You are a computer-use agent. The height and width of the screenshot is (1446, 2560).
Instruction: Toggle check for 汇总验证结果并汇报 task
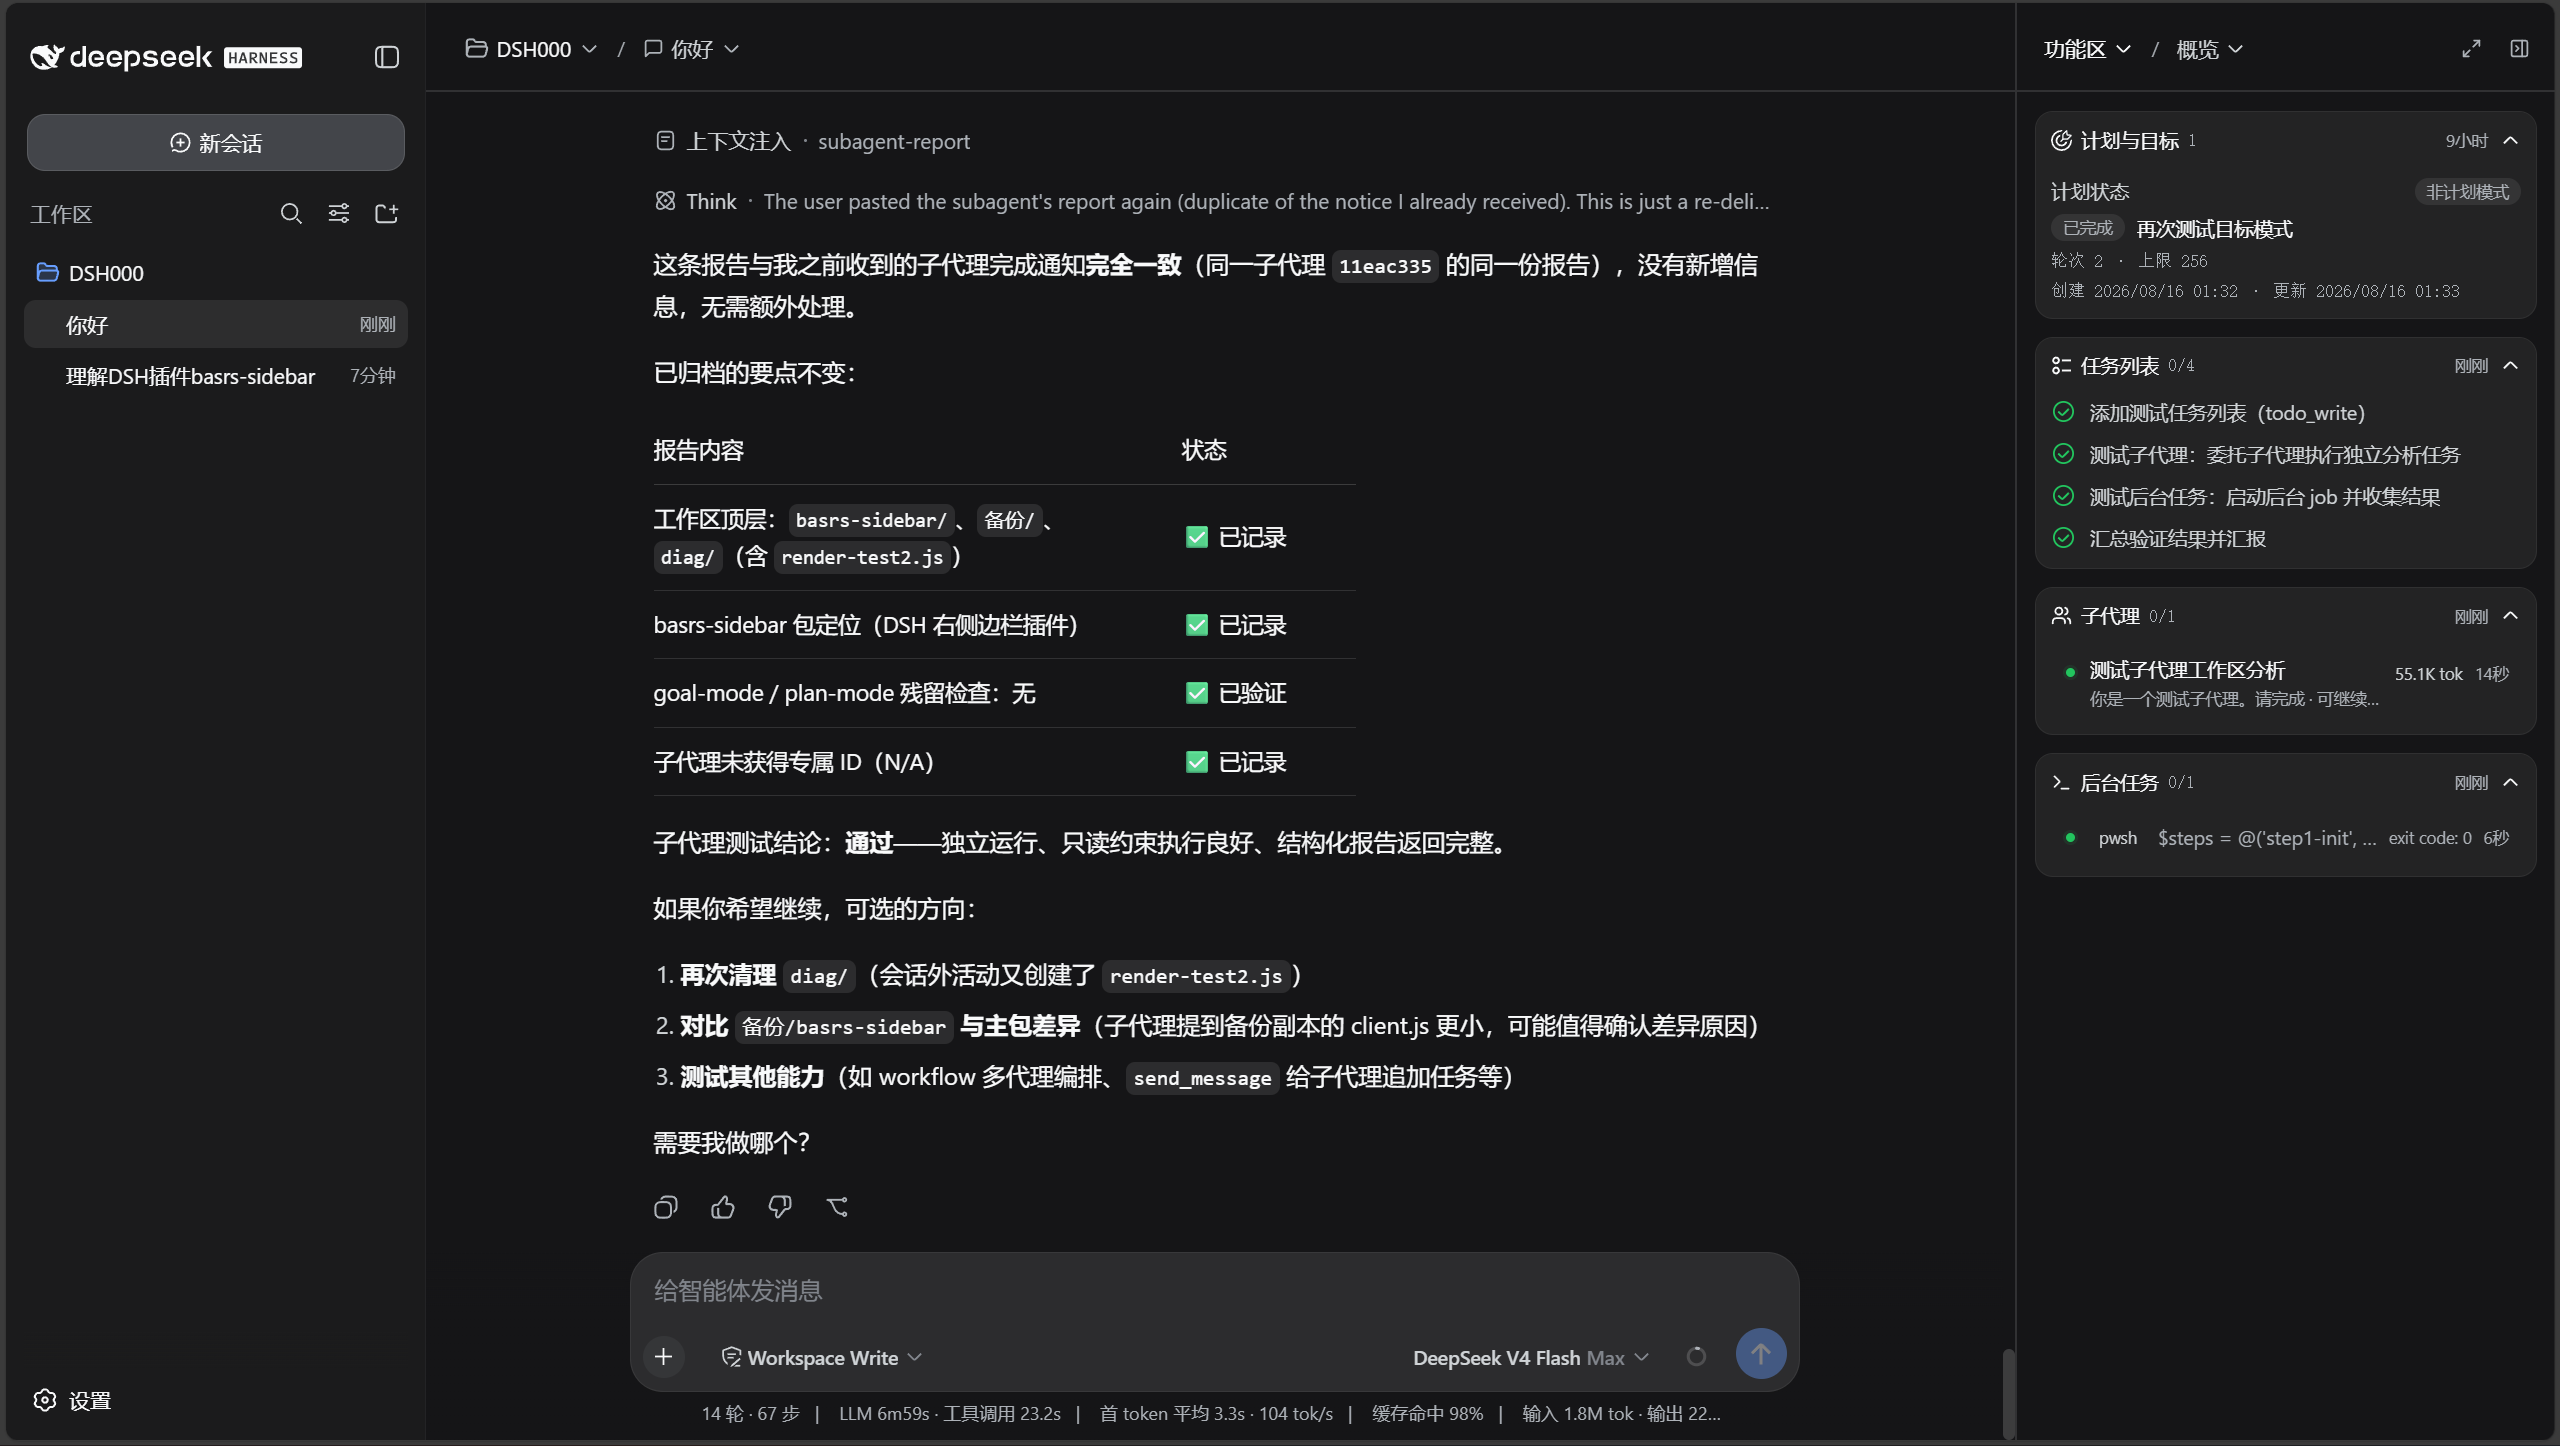pos(2063,538)
